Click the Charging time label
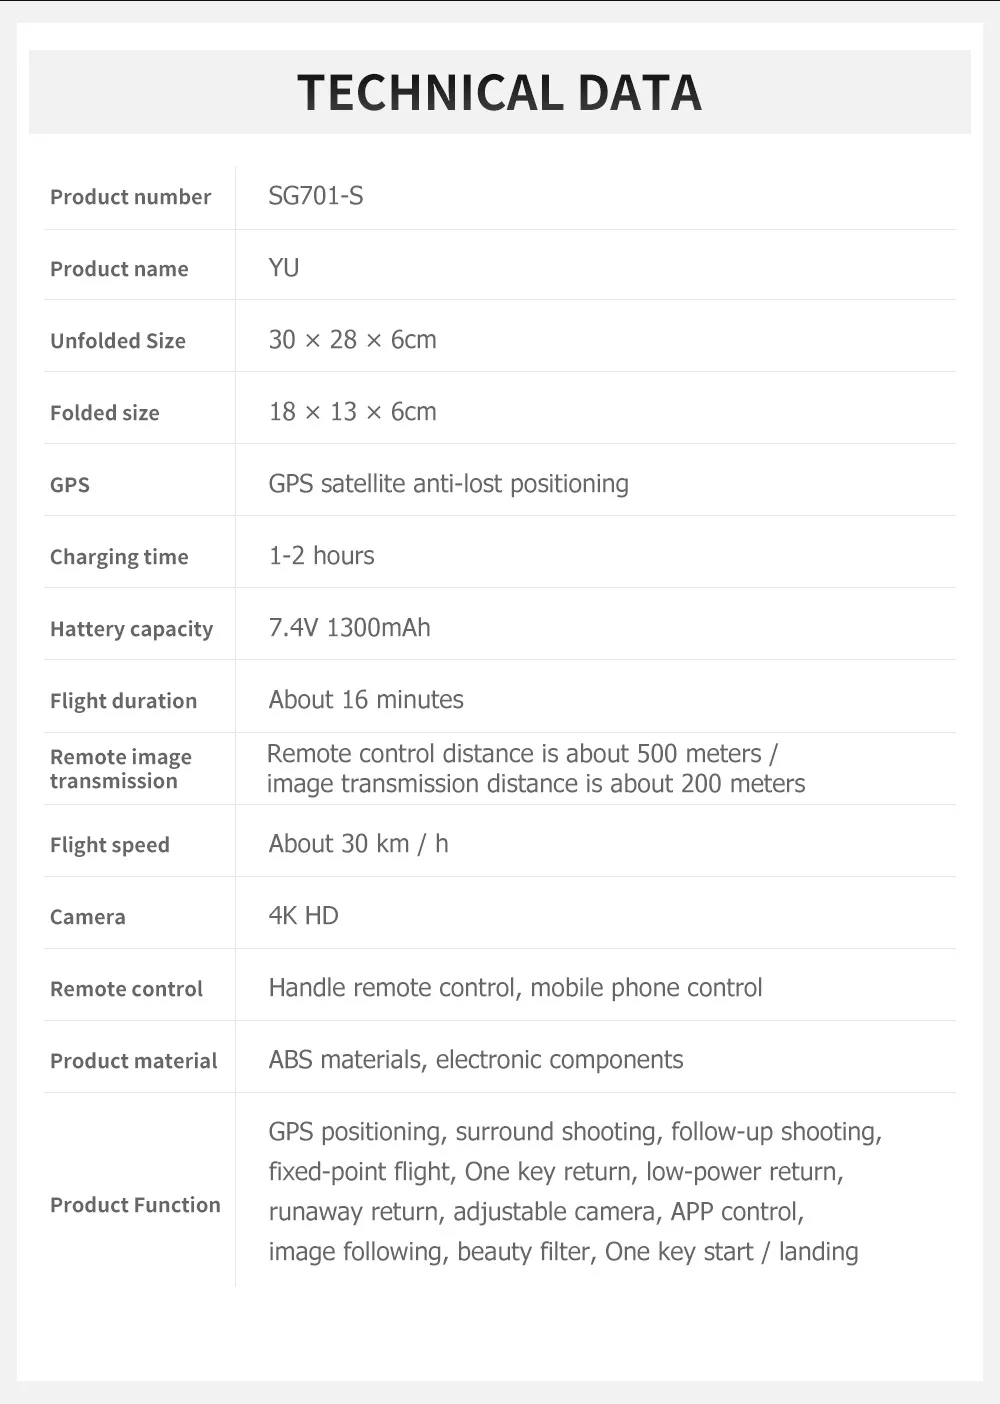1000x1404 pixels. click(x=119, y=557)
